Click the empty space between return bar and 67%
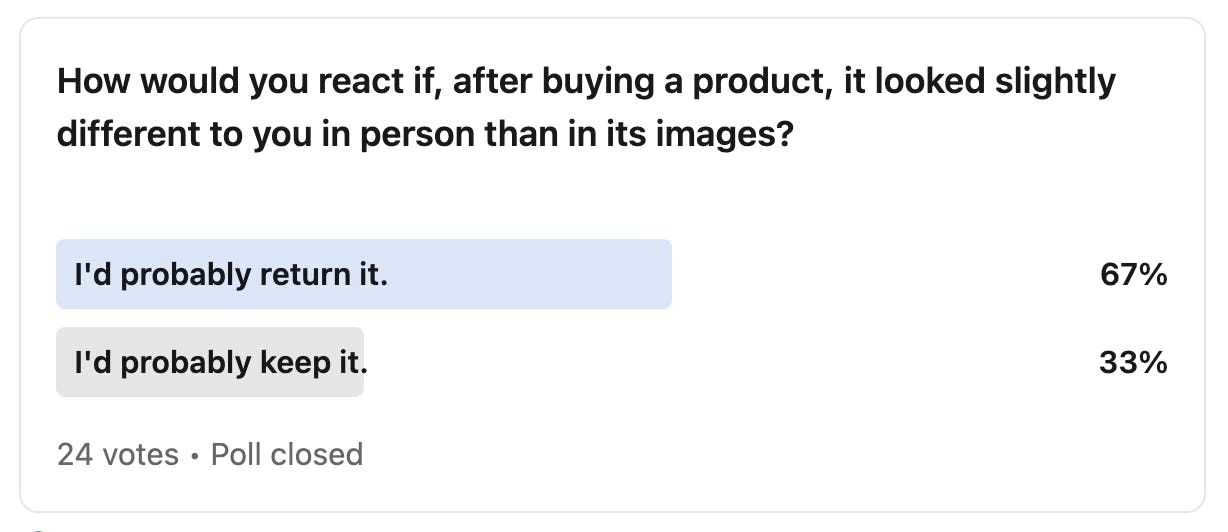The image size is (1228, 532). 880,275
